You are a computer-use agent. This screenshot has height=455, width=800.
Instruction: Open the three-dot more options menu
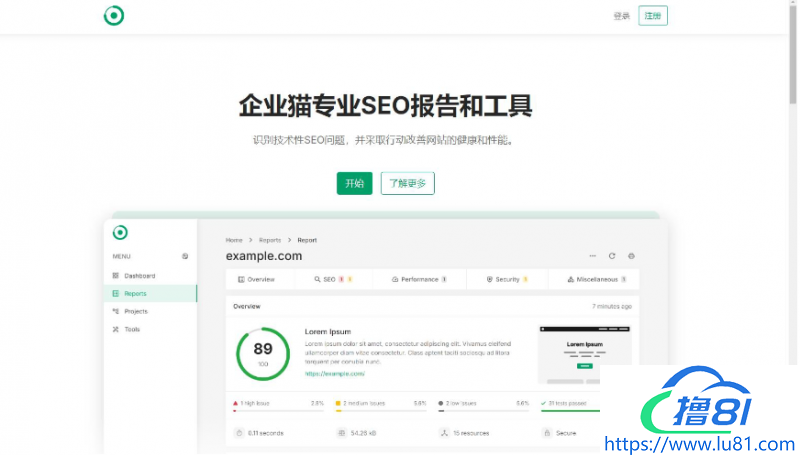click(593, 256)
